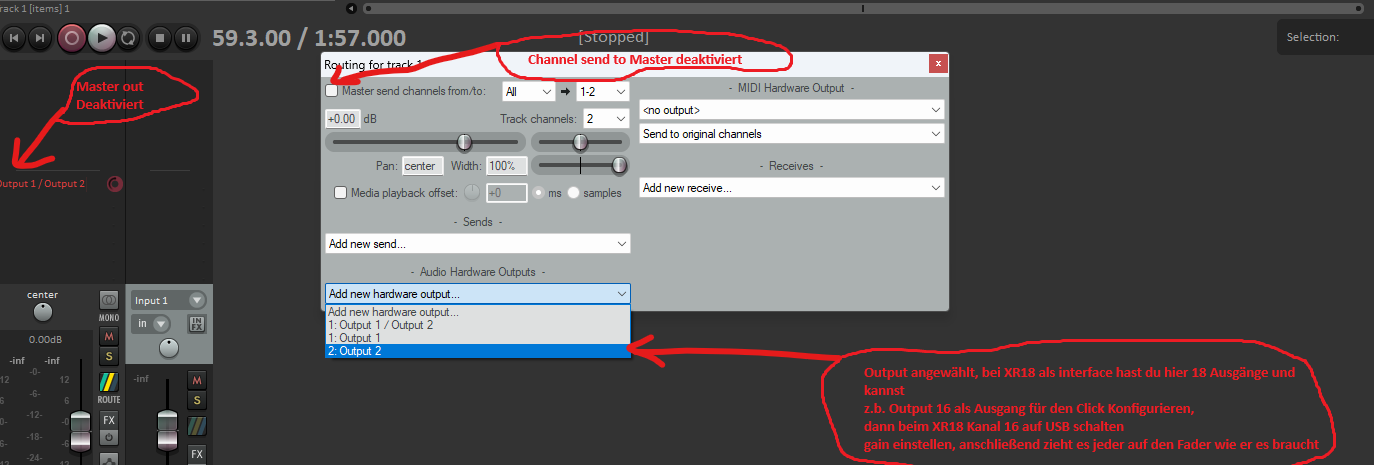Close the Routing for track window

coord(937,63)
